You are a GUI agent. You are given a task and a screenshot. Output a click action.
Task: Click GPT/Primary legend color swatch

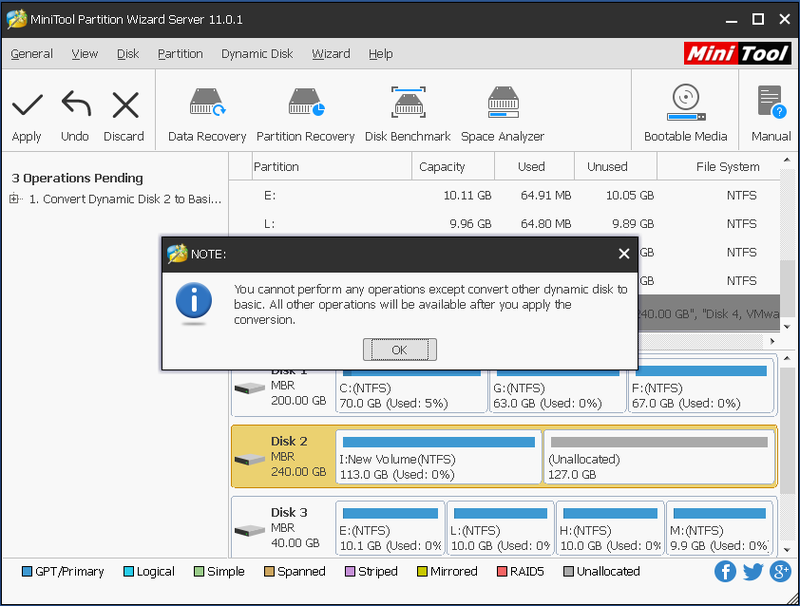coord(27,571)
